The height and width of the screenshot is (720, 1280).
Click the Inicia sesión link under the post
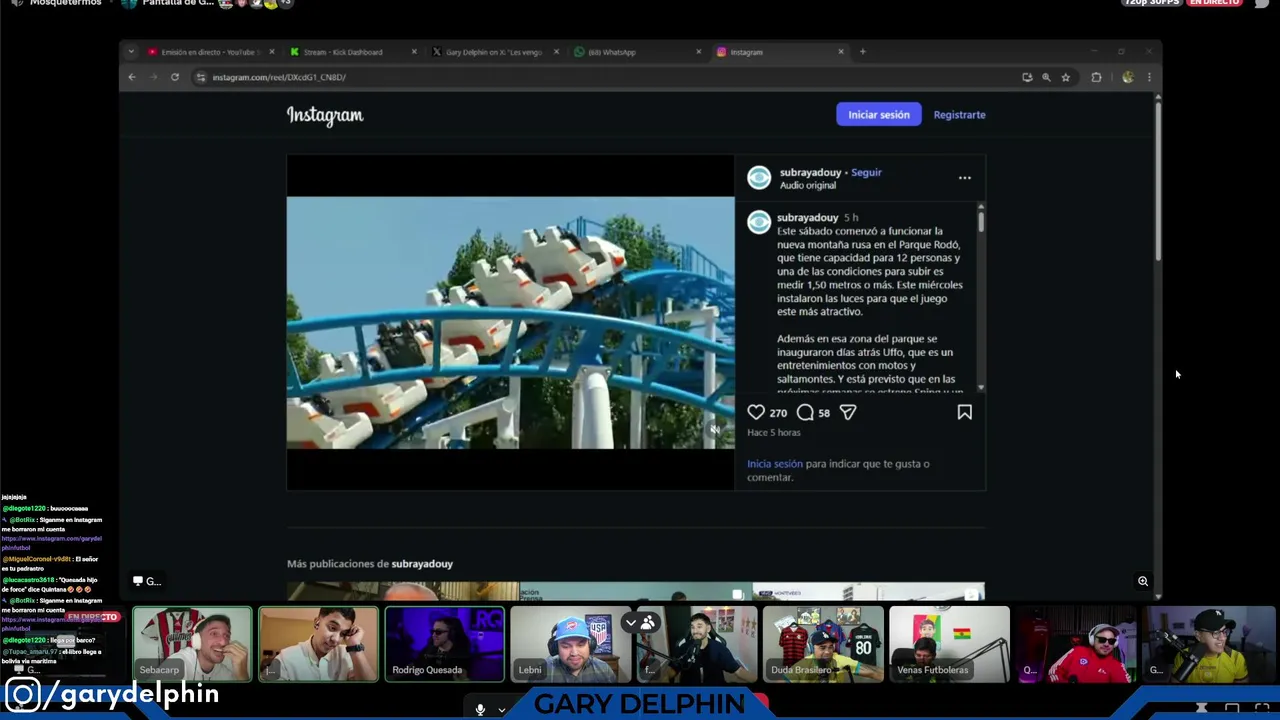(x=775, y=464)
